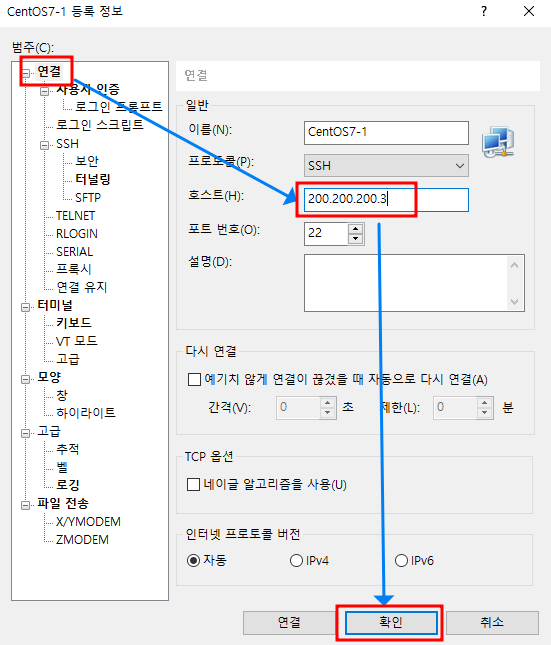Click the session computer network icon
Image resolution: width=551 pixels, height=645 pixels.
point(498,142)
